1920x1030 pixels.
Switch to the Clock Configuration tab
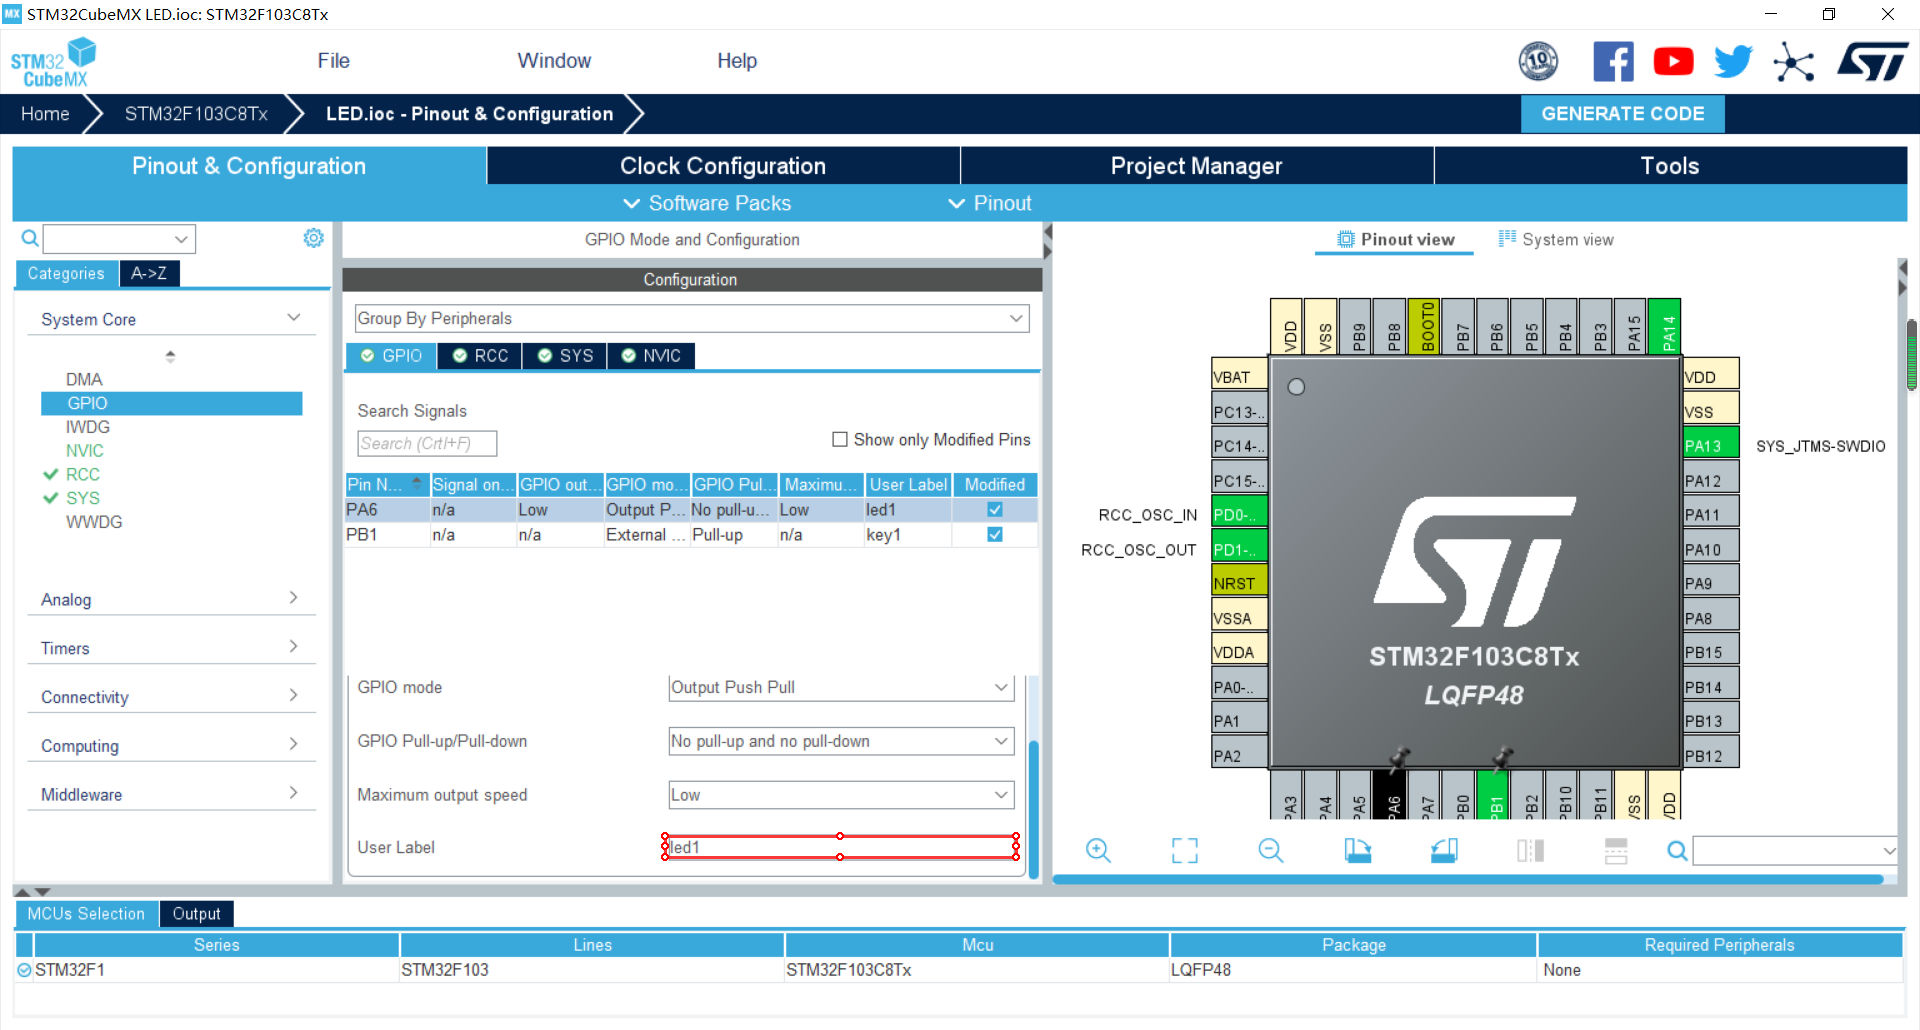(x=723, y=166)
